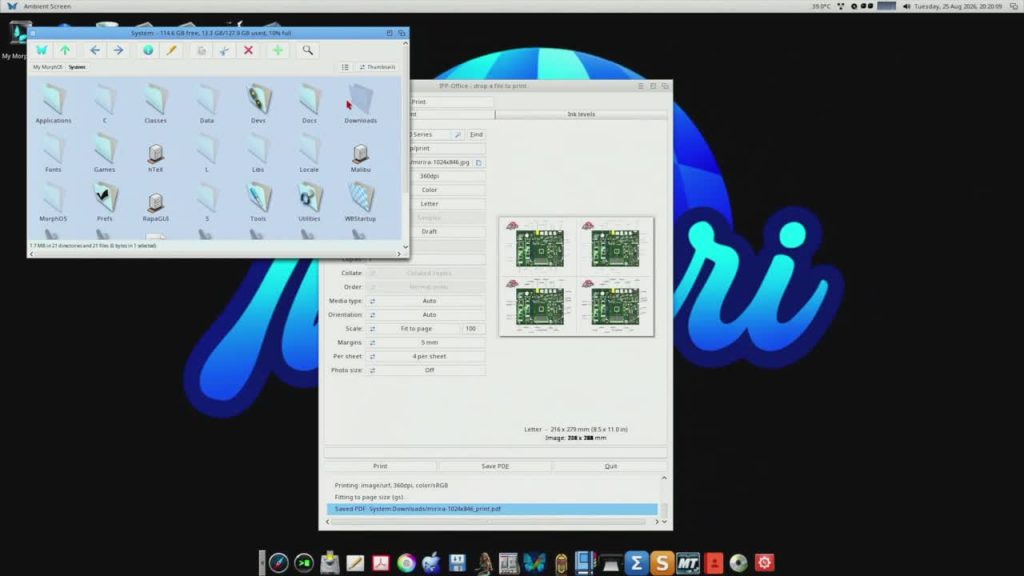The height and width of the screenshot is (576, 1024).
Task: Click the file chooser icon next to jpg filename
Action: pyautogui.click(x=479, y=162)
